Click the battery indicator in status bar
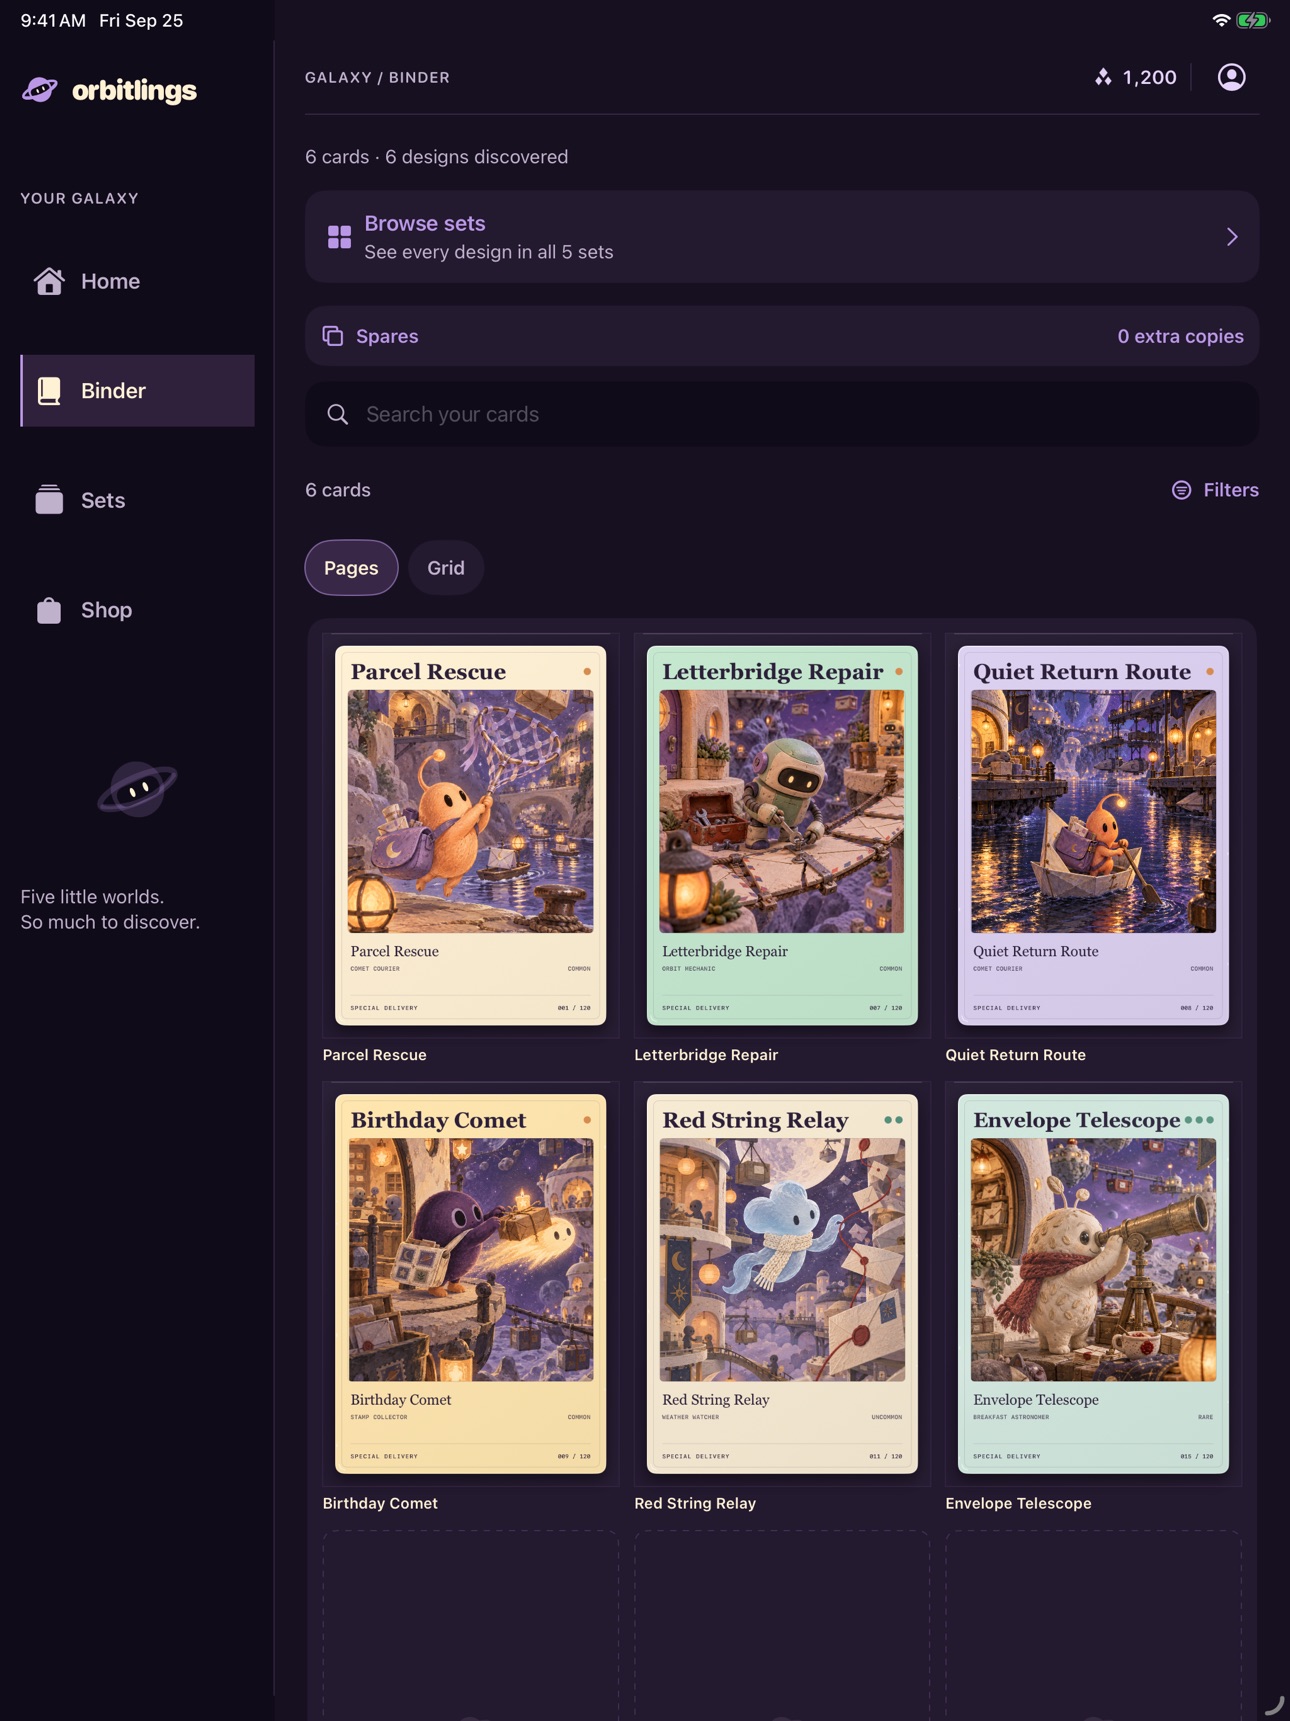Image resolution: width=1290 pixels, height=1721 pixels. coord(1253,20)
